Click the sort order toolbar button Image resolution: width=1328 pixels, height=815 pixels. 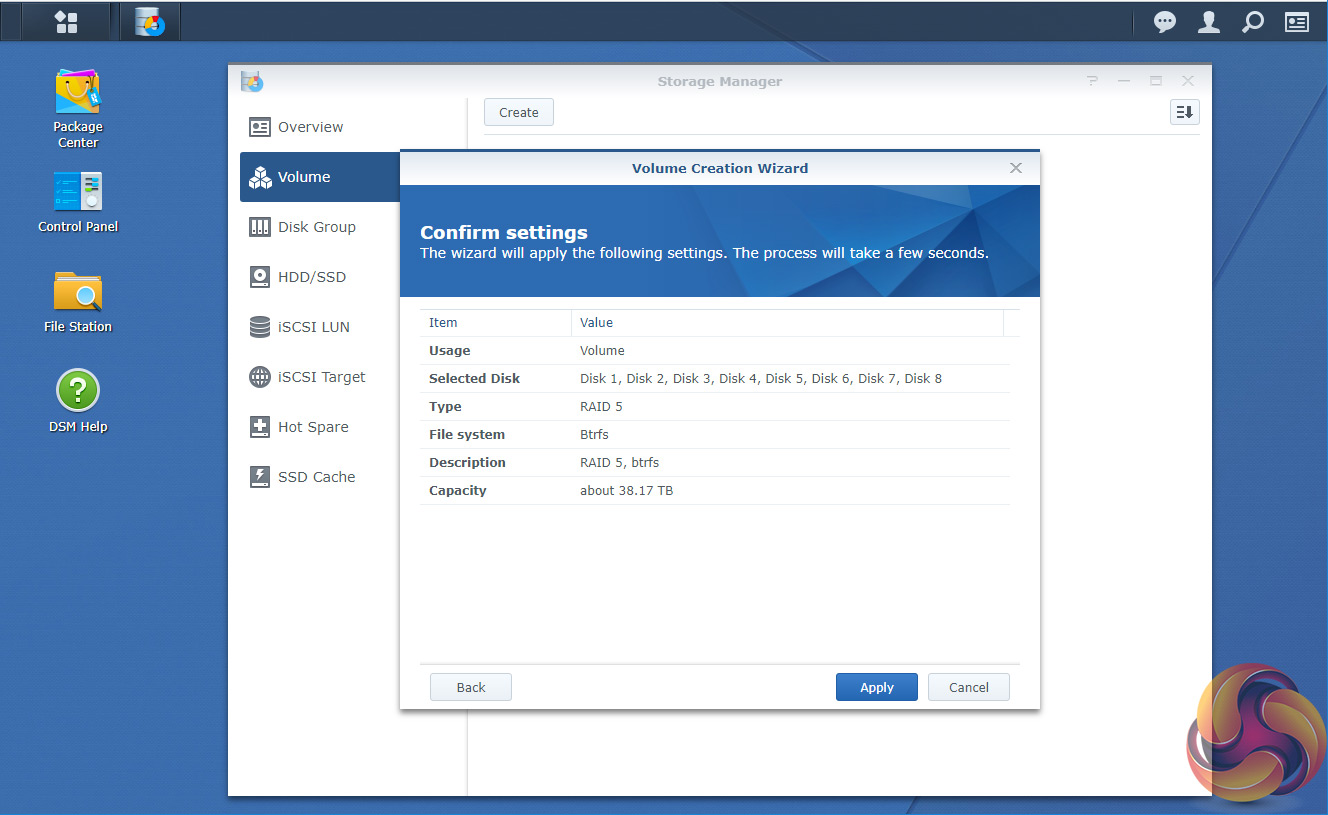coord(1184,112)
